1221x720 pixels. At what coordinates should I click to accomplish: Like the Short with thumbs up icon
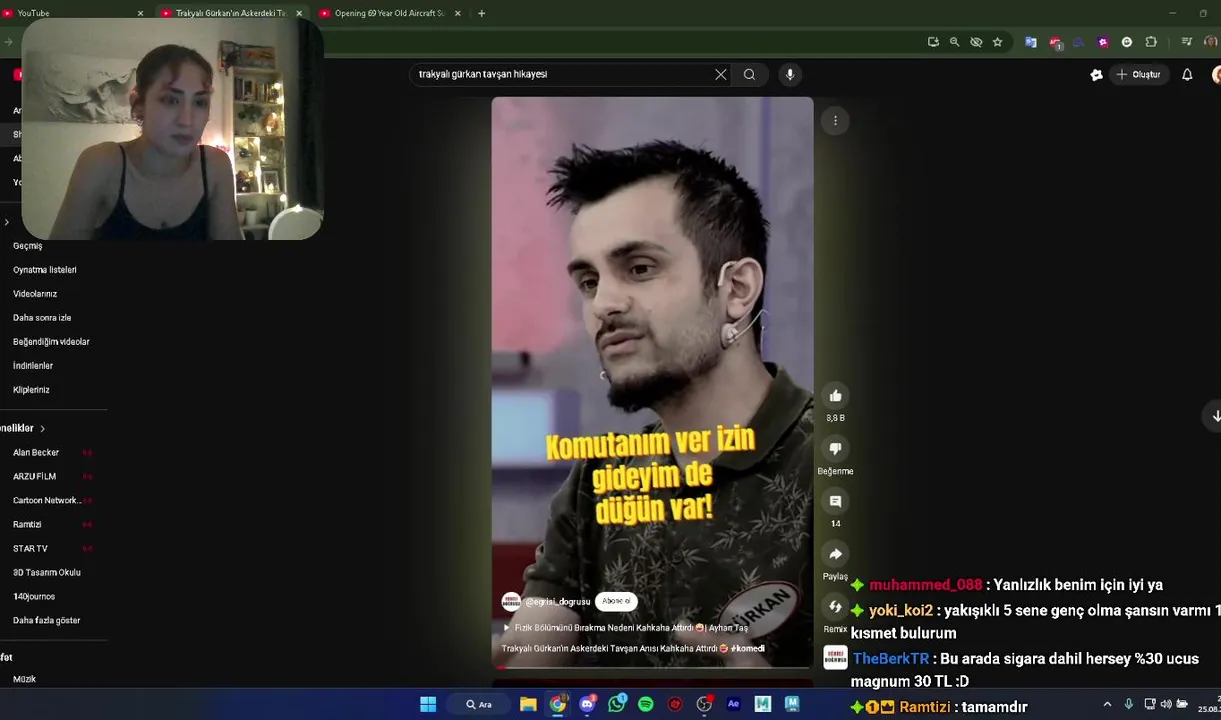835,396
